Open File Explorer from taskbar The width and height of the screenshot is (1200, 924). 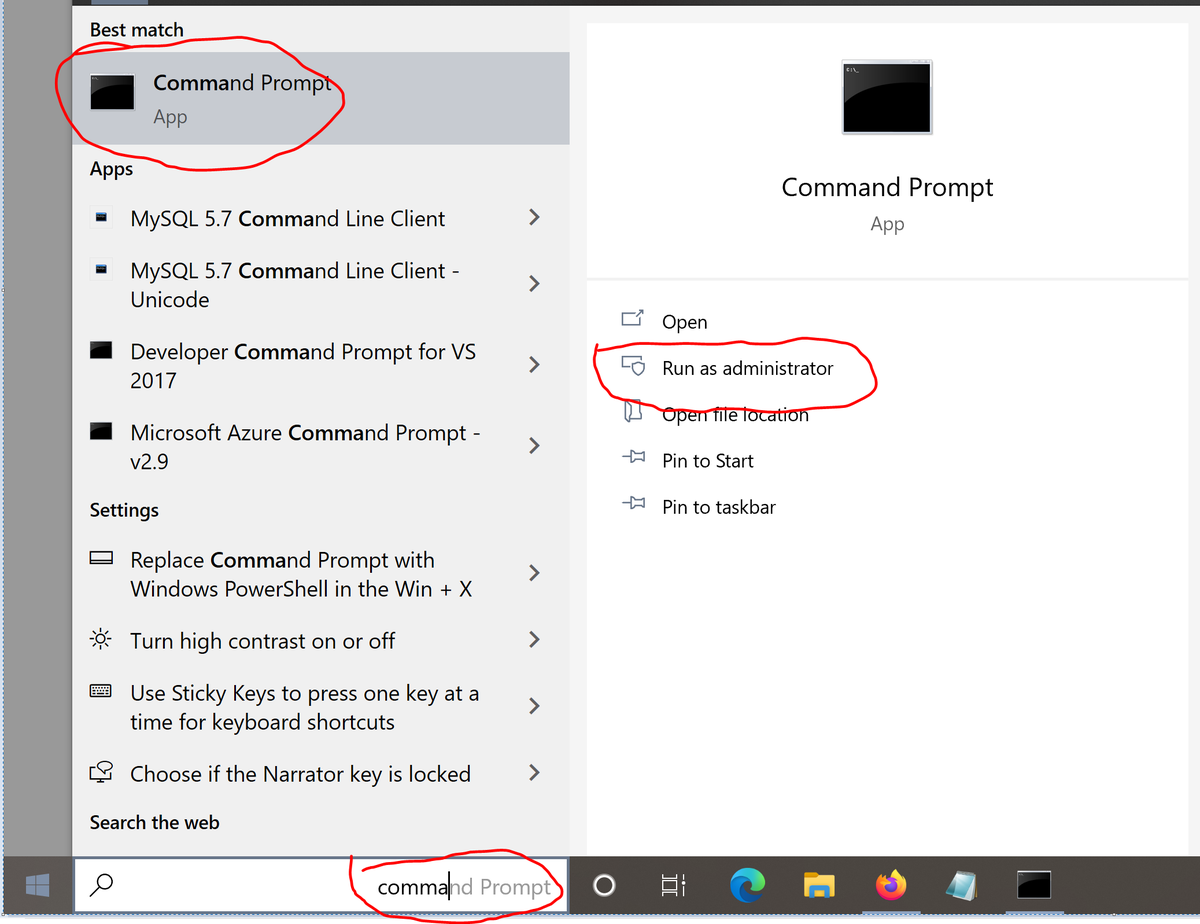point(819,885)
